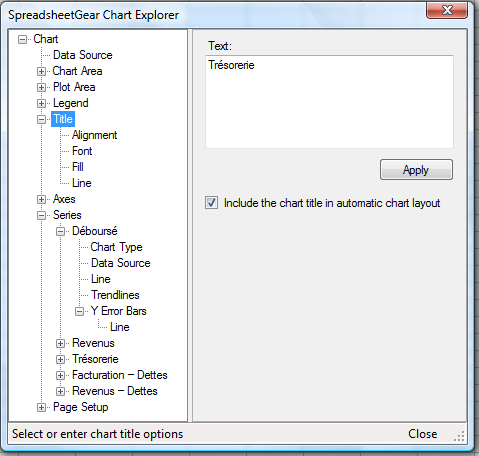Open Font options under Title
The height and width of the screenshot is (456, 479).
coord(82,151)
